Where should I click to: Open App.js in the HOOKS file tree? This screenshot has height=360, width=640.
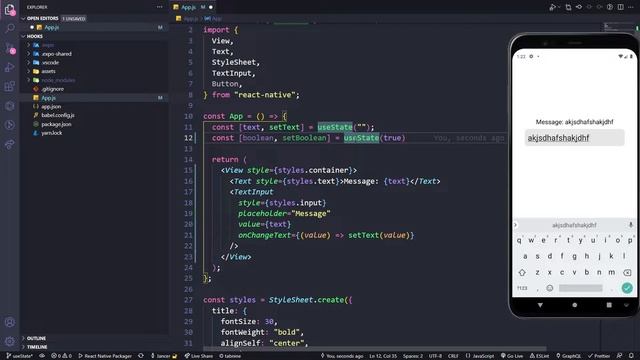[x=94, y=98]
